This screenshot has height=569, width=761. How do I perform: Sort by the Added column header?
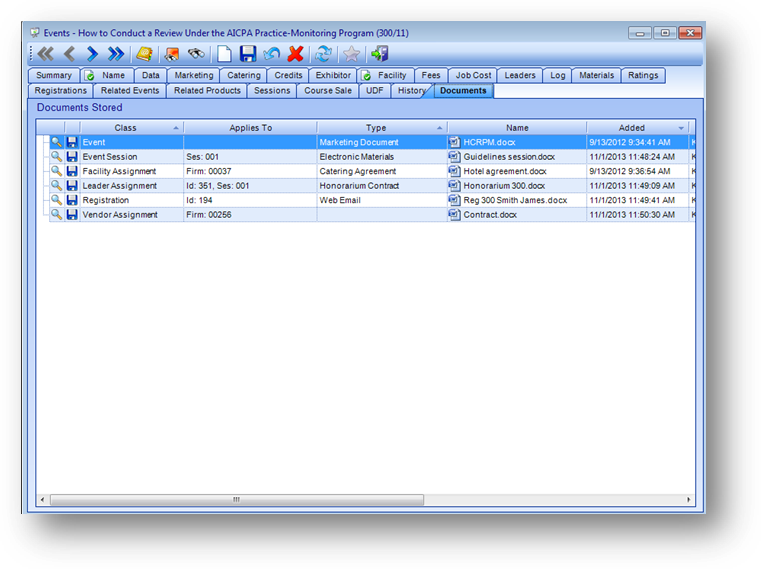click(x=637, y=128)
